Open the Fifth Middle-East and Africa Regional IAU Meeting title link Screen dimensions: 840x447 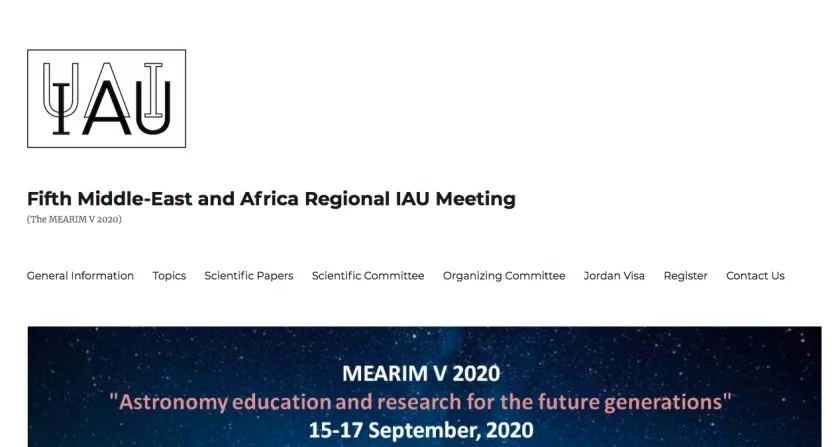pos(271,199)
